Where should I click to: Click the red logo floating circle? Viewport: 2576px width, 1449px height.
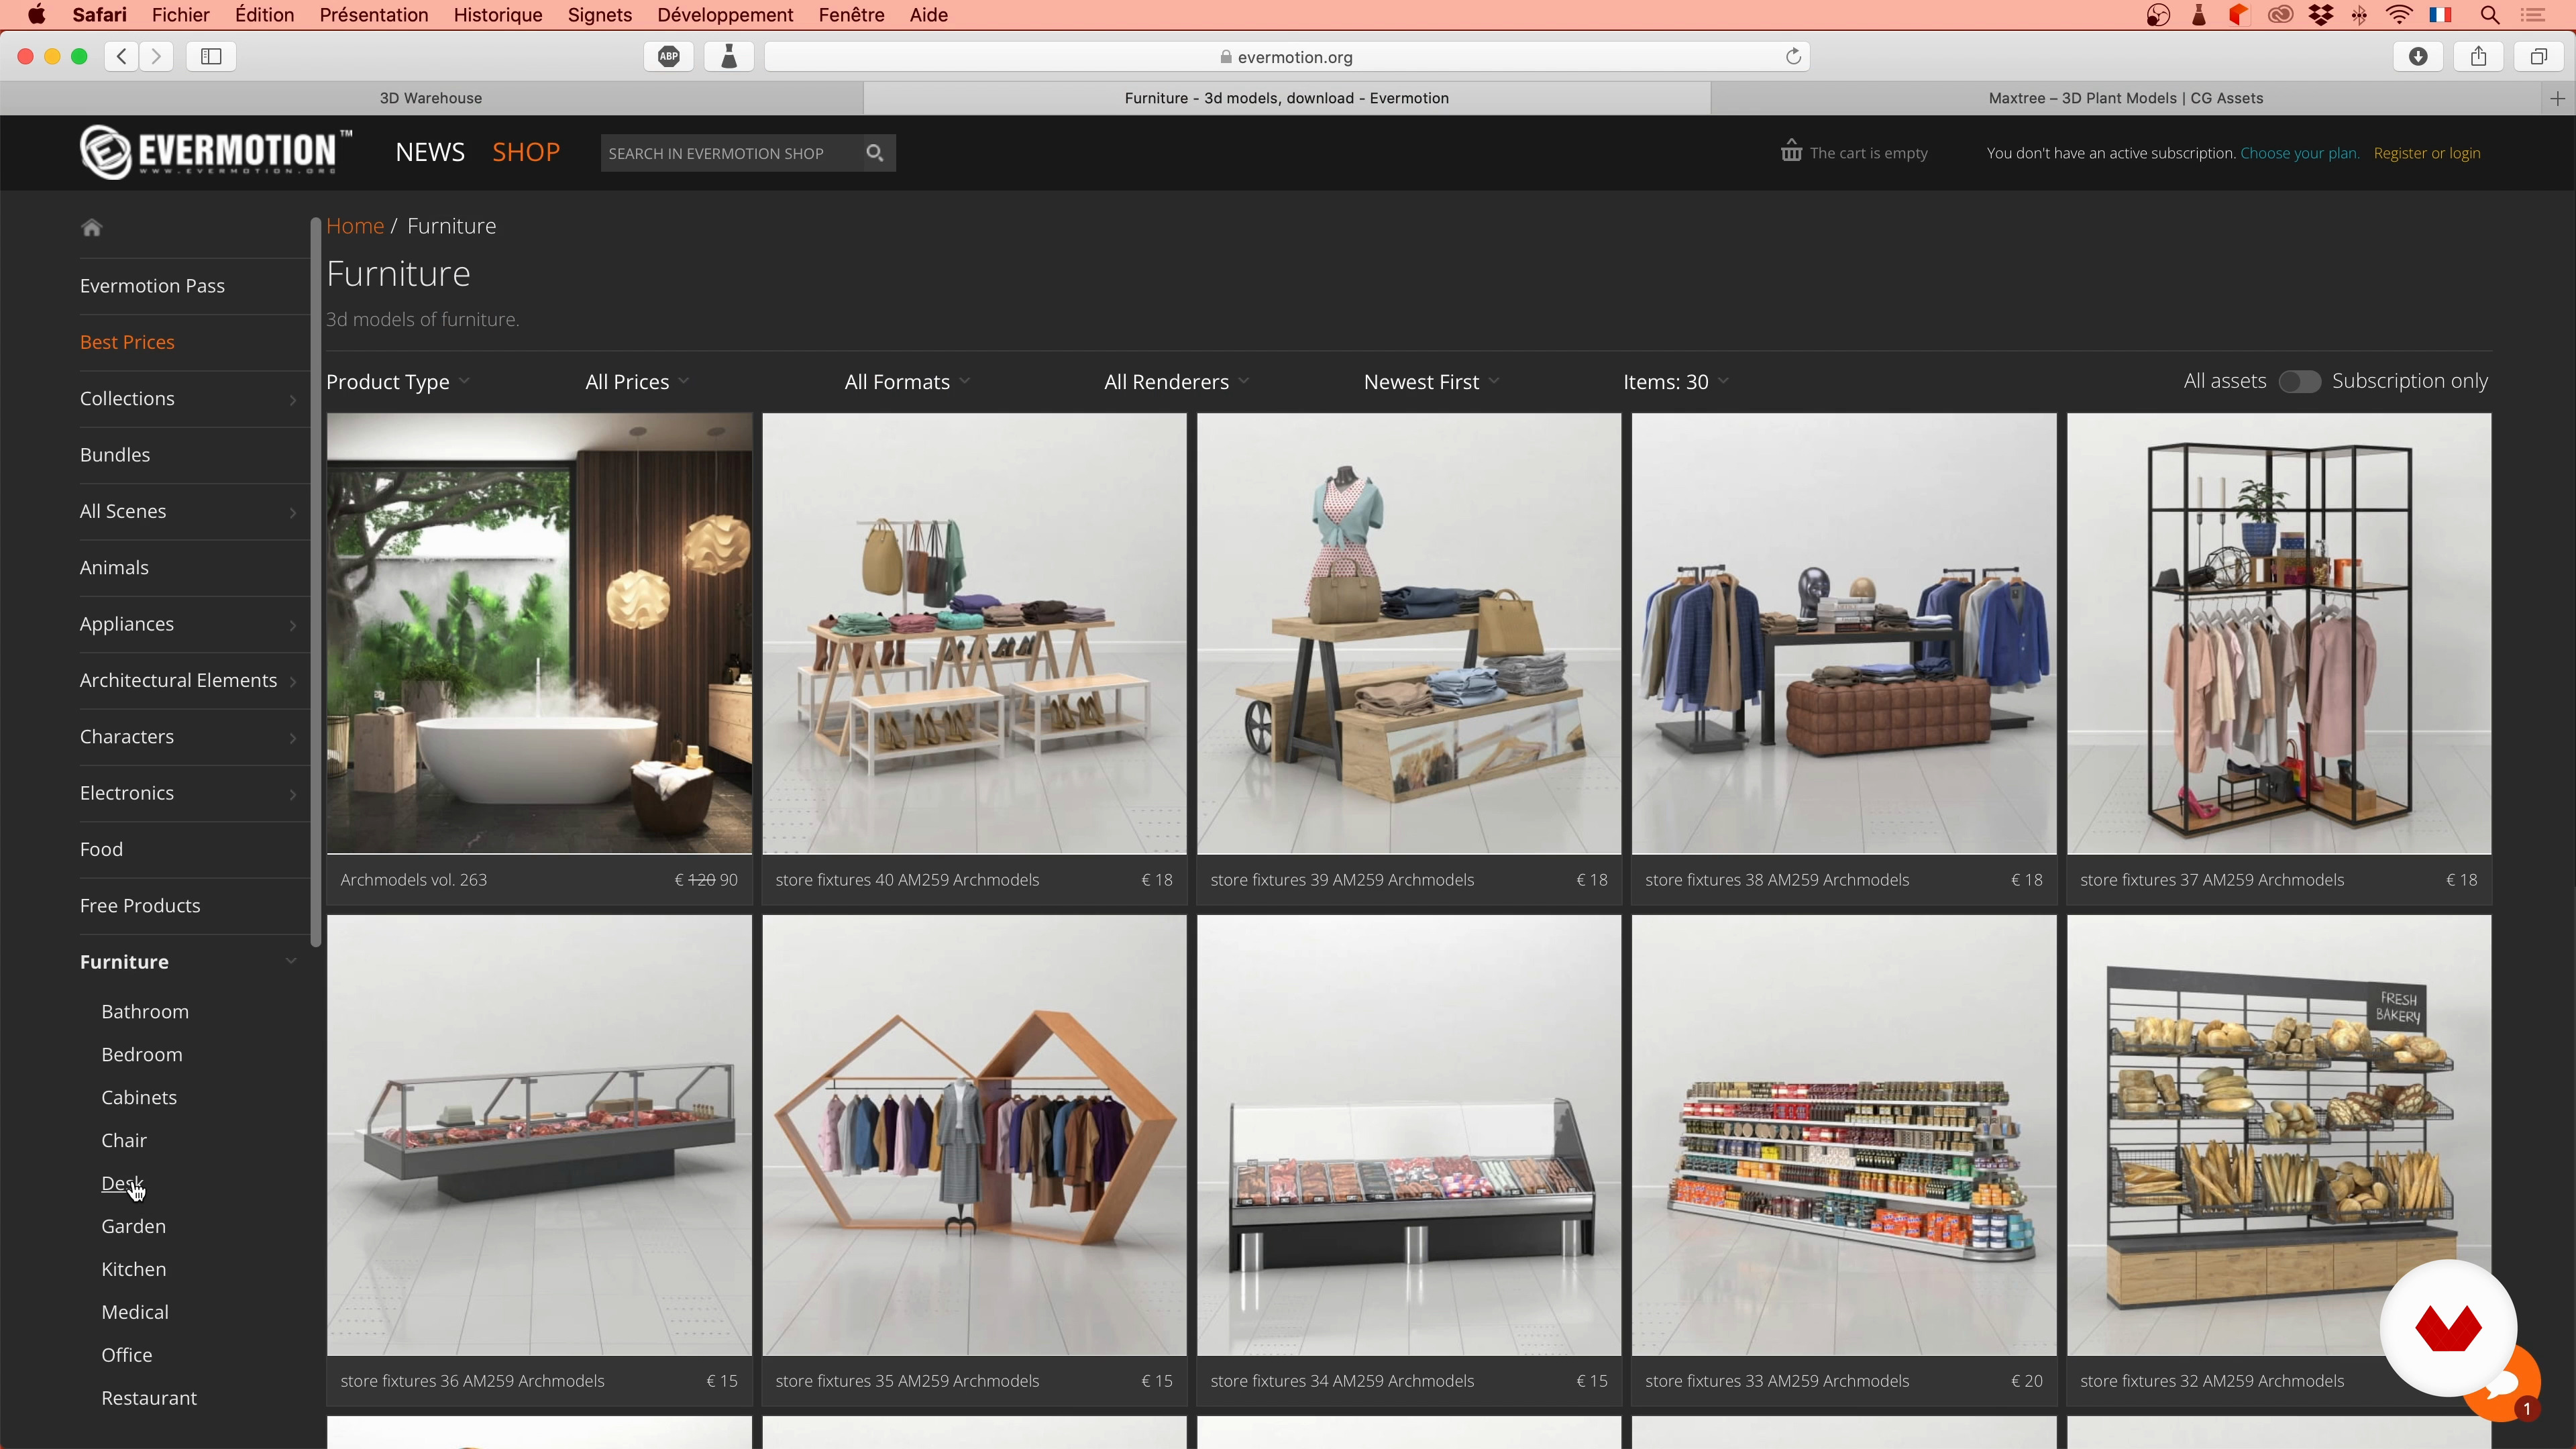(x=2448, y=1328)
